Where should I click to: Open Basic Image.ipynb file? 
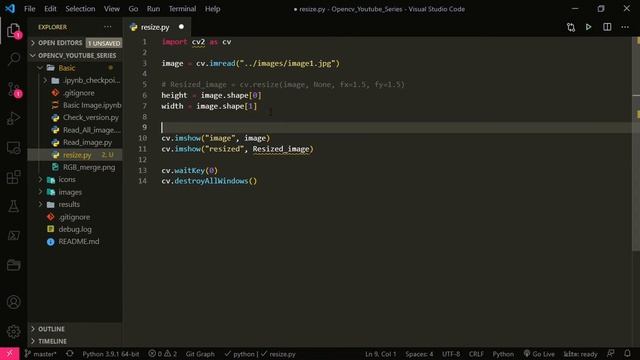tap(75, 105)
